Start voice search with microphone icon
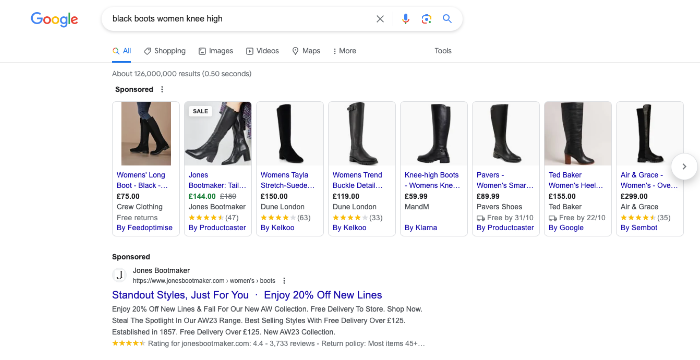The height and width of the screenshot is (360, 700). click(x=405, y=19)
